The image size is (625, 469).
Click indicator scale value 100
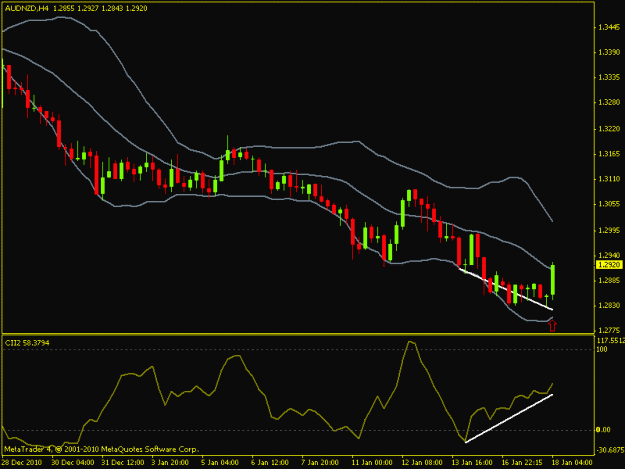click(602, 349)
